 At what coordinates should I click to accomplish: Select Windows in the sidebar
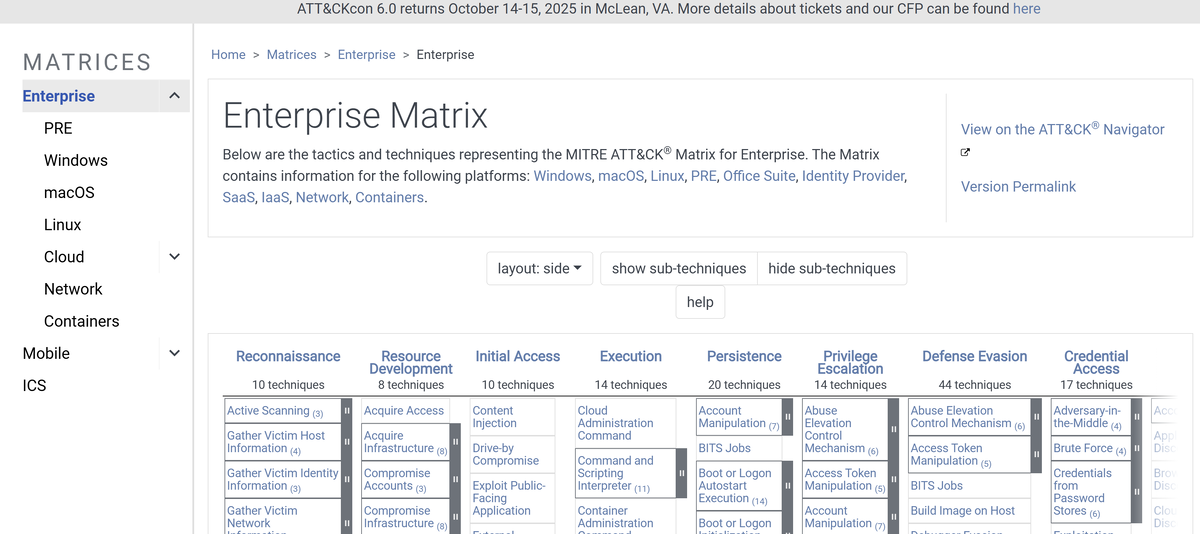coord(76,160)
